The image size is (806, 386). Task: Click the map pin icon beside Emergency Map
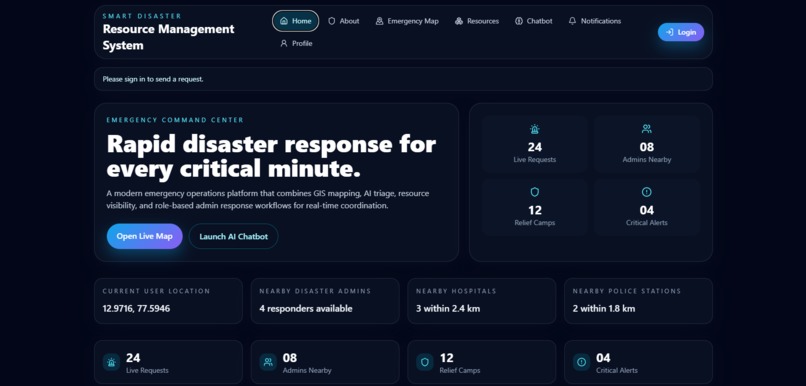pos(379,21)
